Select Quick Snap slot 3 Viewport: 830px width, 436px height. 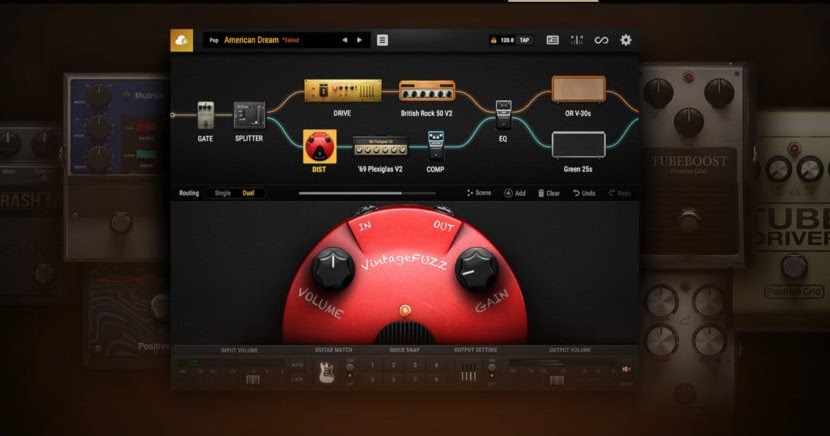[414, 365]
